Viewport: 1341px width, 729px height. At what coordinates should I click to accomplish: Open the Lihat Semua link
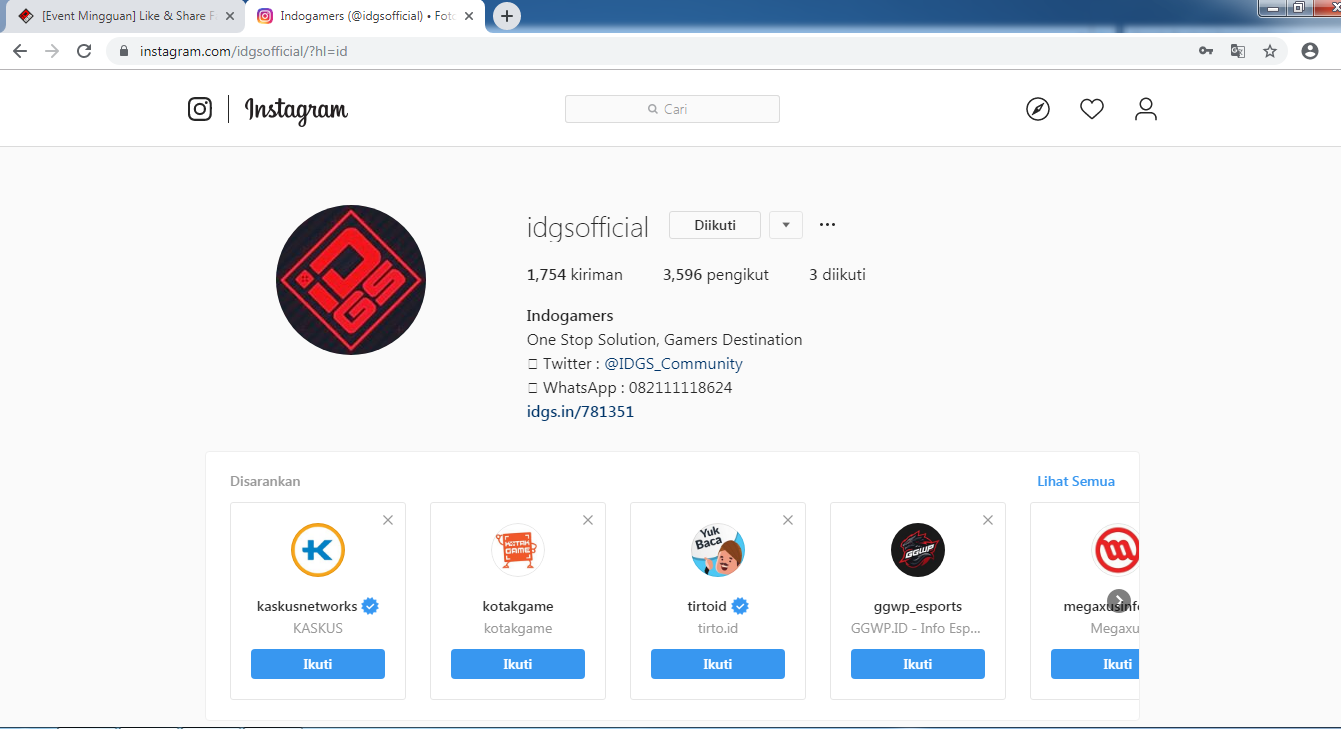tap(1076, 481)
